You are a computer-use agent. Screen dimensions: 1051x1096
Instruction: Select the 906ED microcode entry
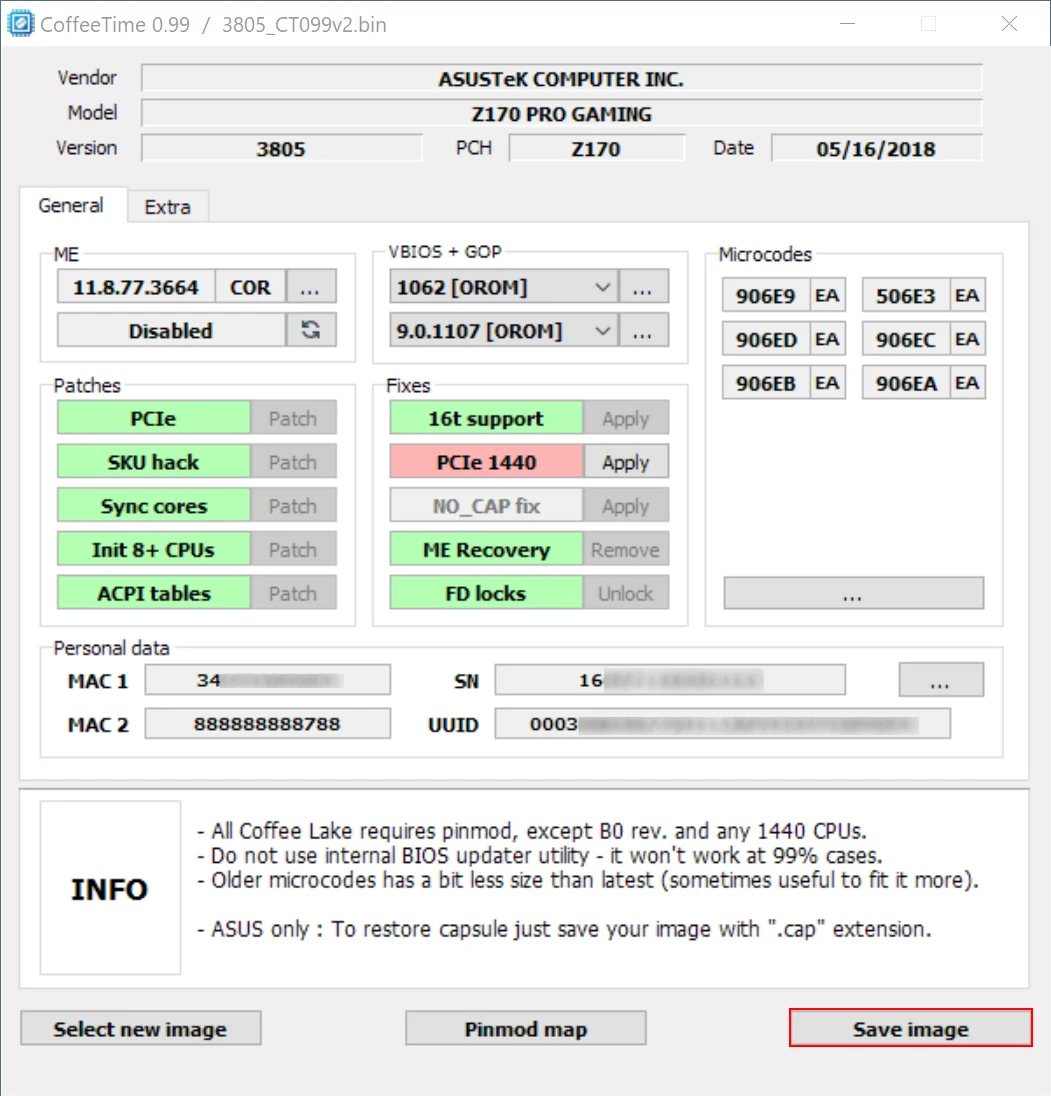click(766, 339)
